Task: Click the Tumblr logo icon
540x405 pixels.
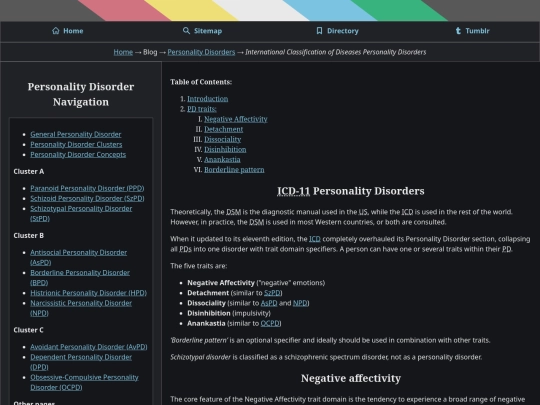Action: (x=458, y=31)
